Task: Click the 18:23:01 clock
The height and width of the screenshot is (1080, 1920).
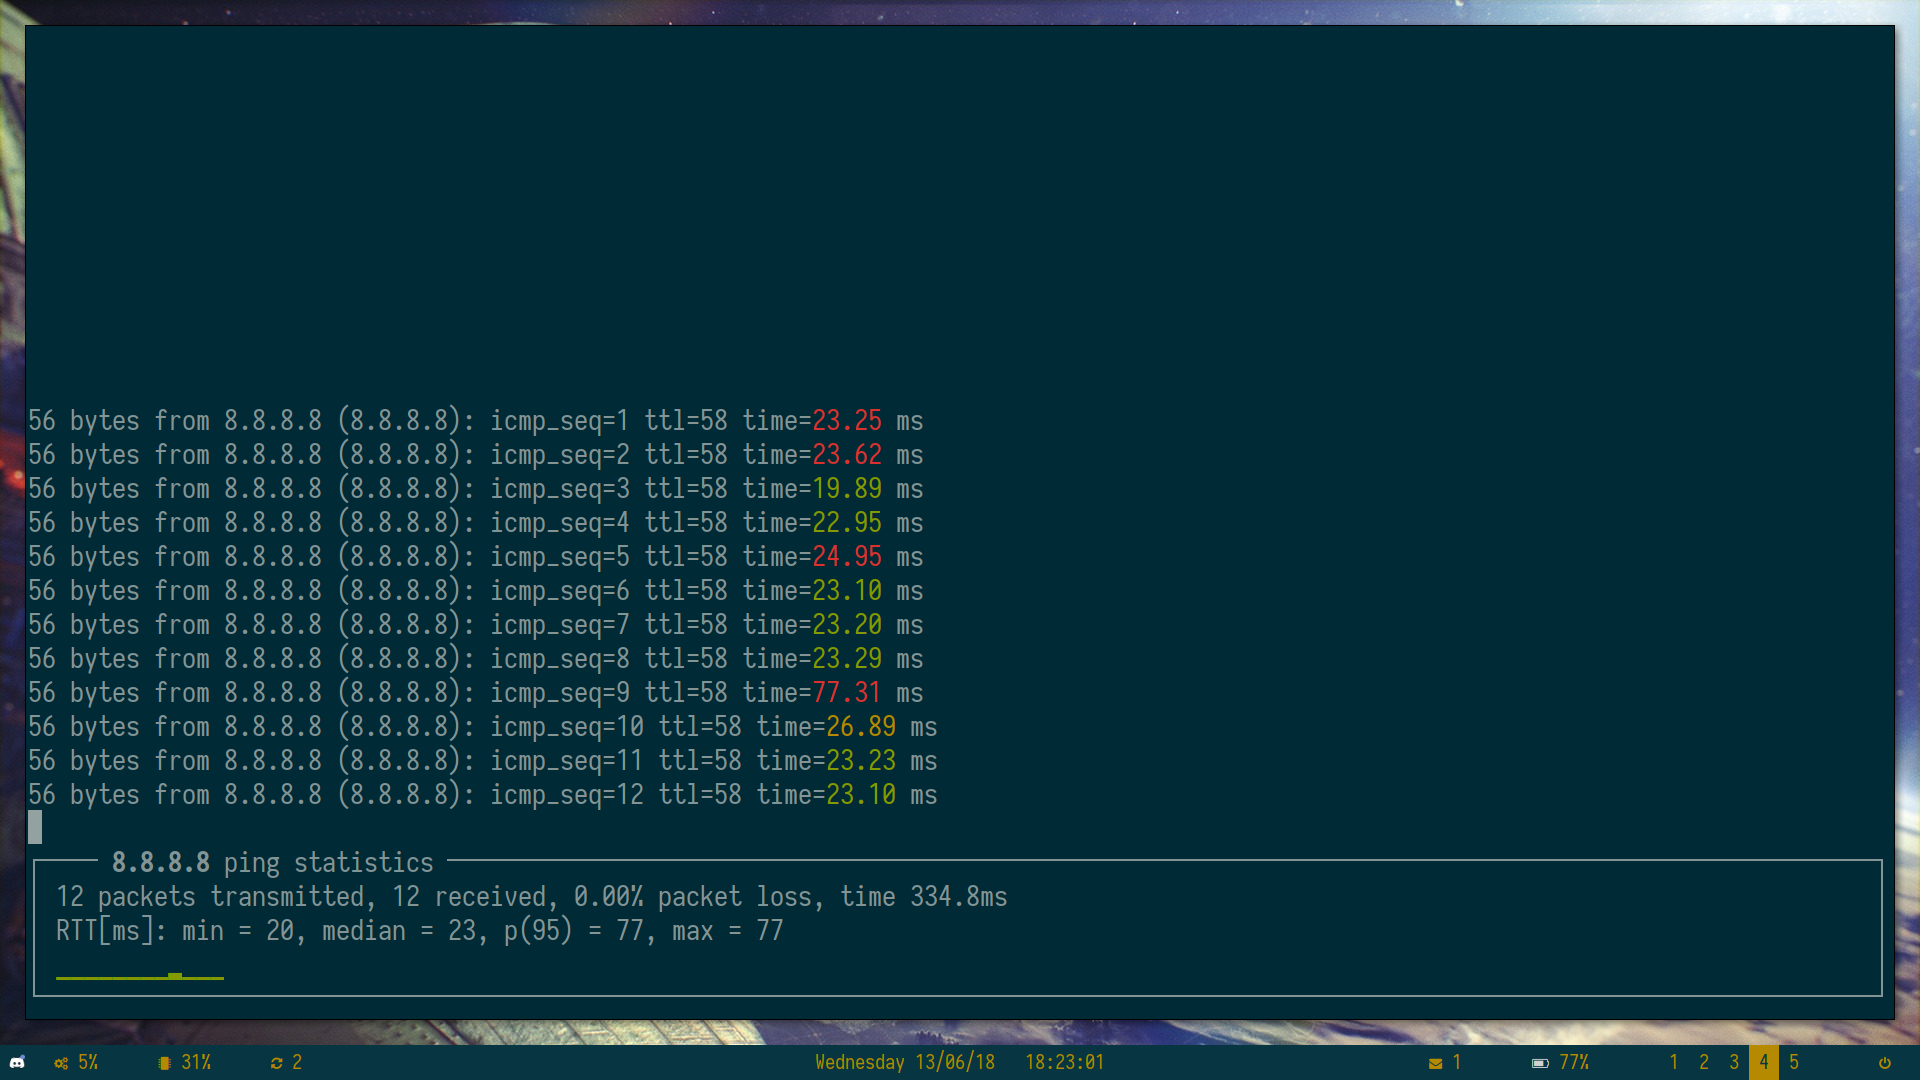Action: coord(1063,1062)
